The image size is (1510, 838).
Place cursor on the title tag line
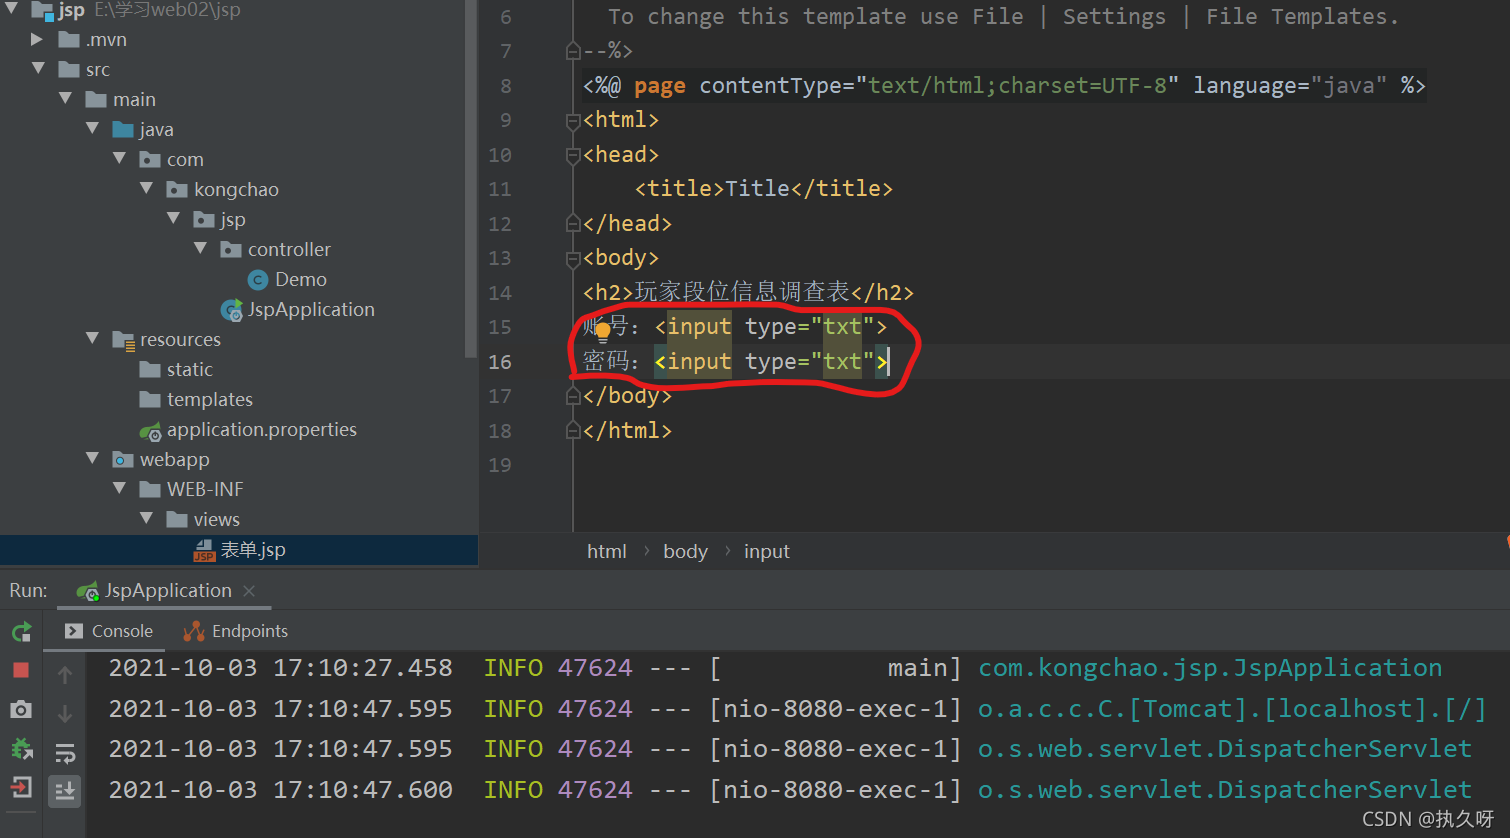tap(764, 189)
